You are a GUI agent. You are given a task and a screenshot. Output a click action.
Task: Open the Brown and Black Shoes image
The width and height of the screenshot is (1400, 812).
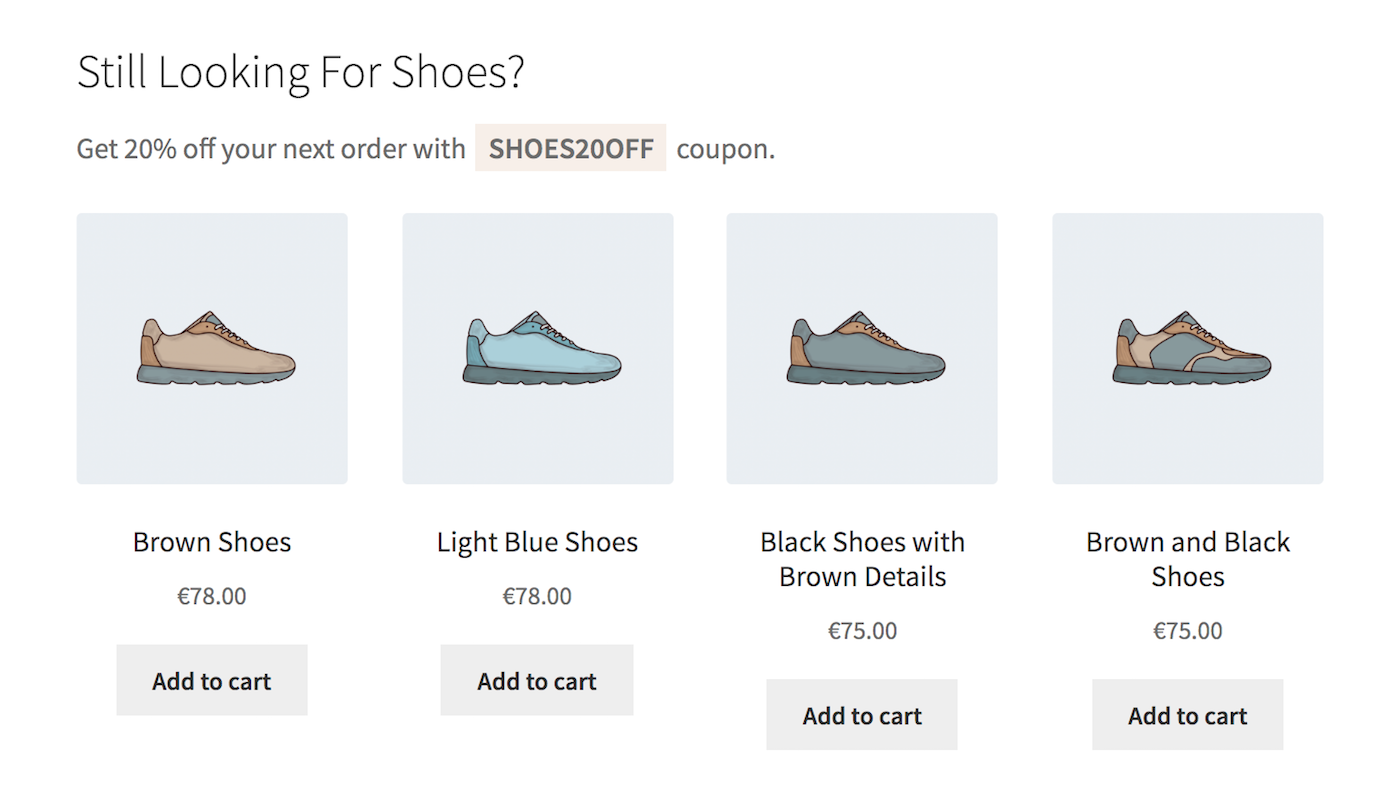click(x=1188, y=348)
